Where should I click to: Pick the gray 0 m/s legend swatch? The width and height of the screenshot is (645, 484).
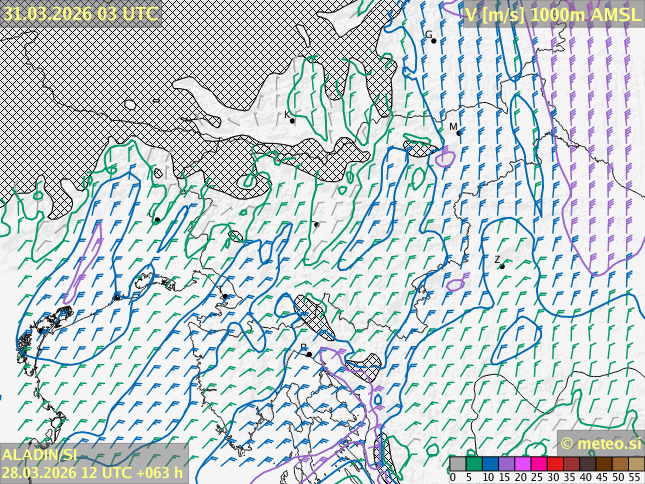point(457,464)
